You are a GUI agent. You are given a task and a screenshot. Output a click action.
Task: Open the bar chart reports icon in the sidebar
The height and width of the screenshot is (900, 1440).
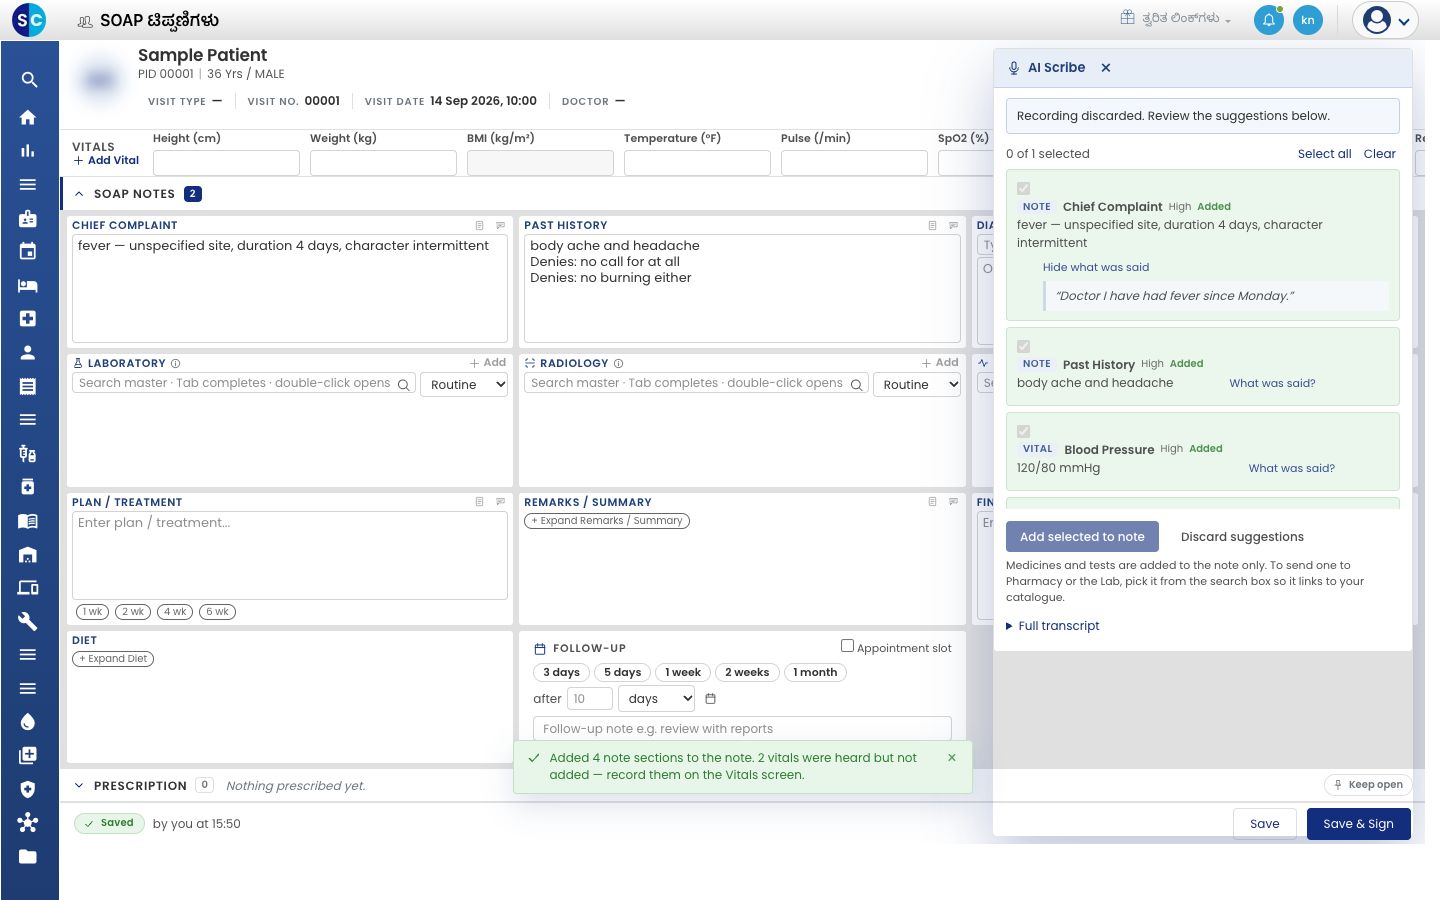tap(28, 151)
